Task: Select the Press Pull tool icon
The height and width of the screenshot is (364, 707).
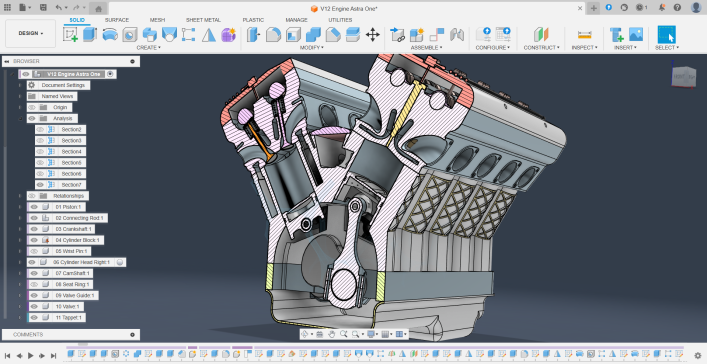Action: (x=254, y=34)
